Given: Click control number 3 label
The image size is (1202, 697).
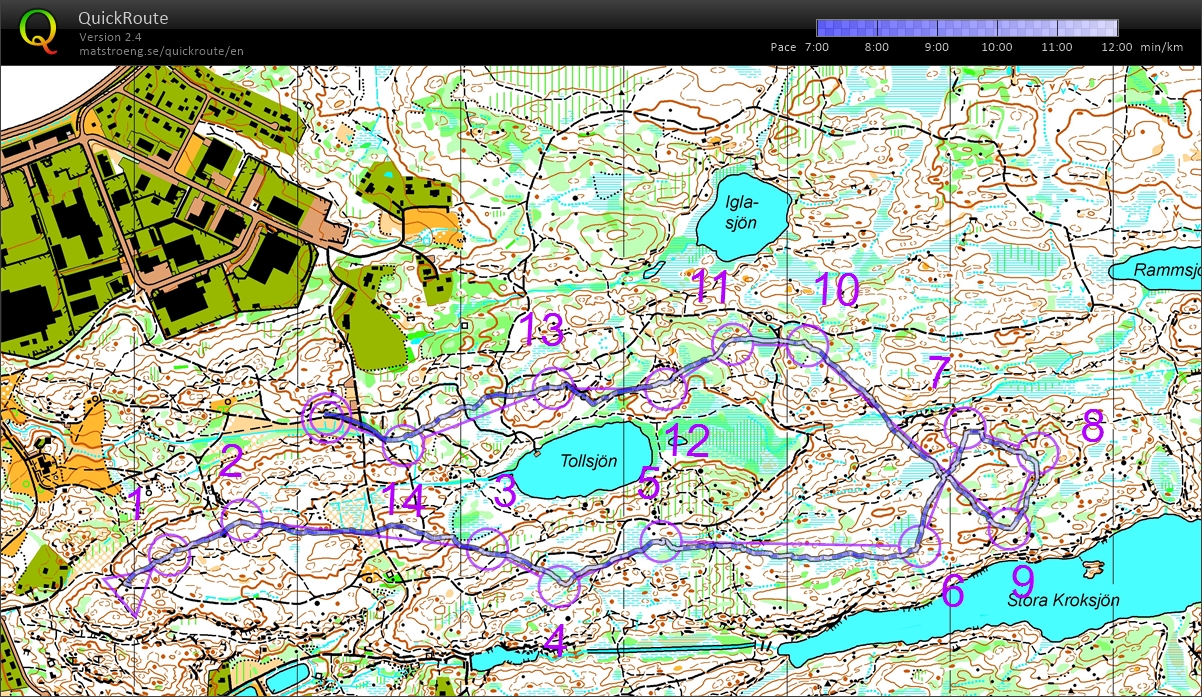Looking at the screenshot, I should click(x=505, y=491).
